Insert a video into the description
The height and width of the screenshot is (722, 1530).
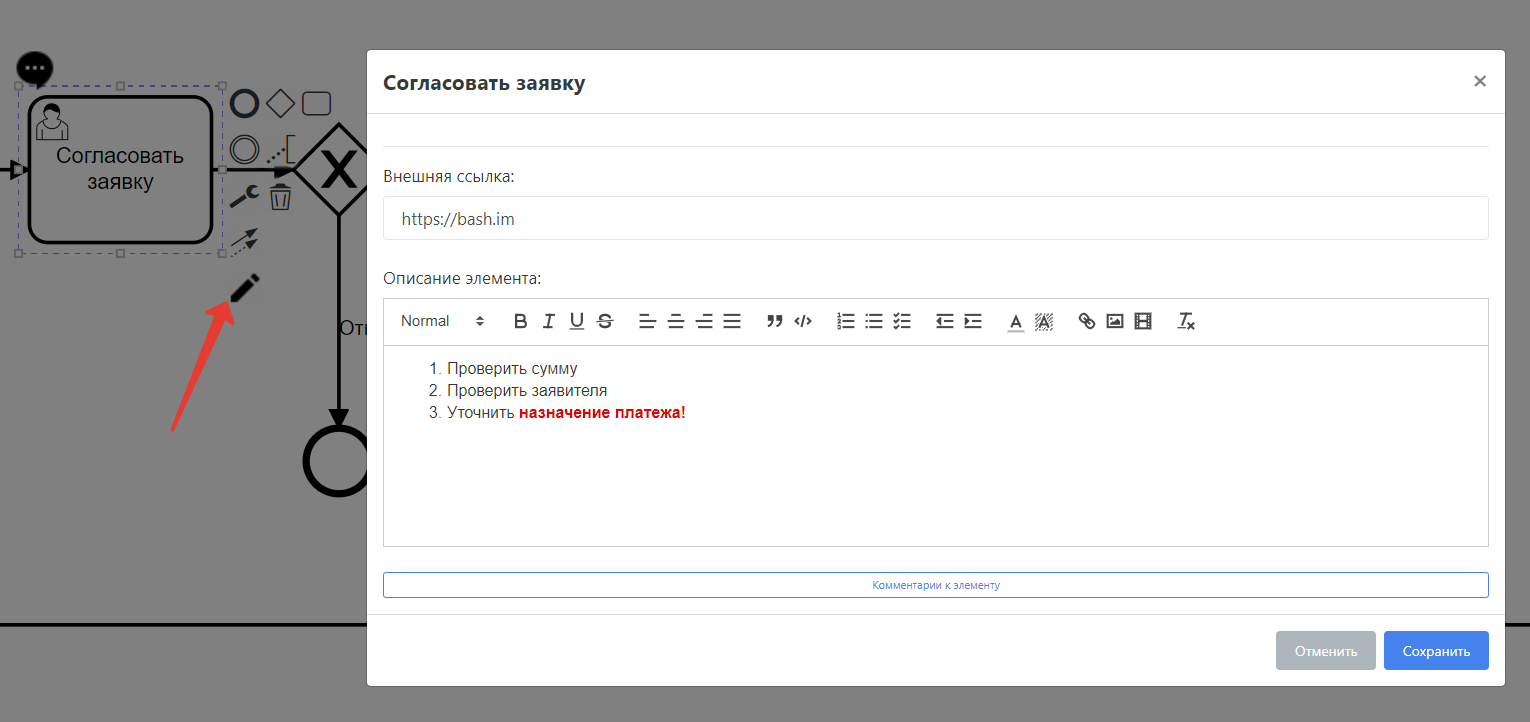(1143, 321)
